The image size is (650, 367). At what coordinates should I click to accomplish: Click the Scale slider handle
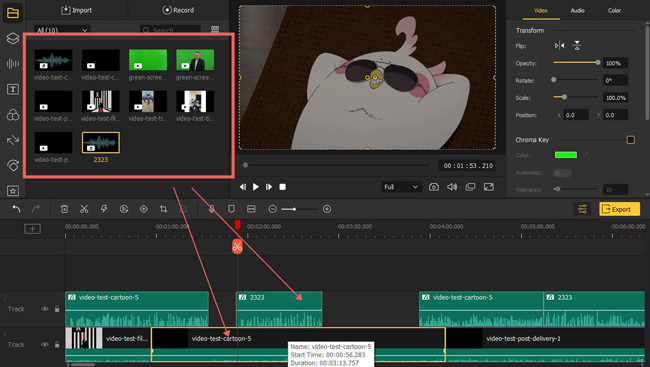tap(564, 97)
